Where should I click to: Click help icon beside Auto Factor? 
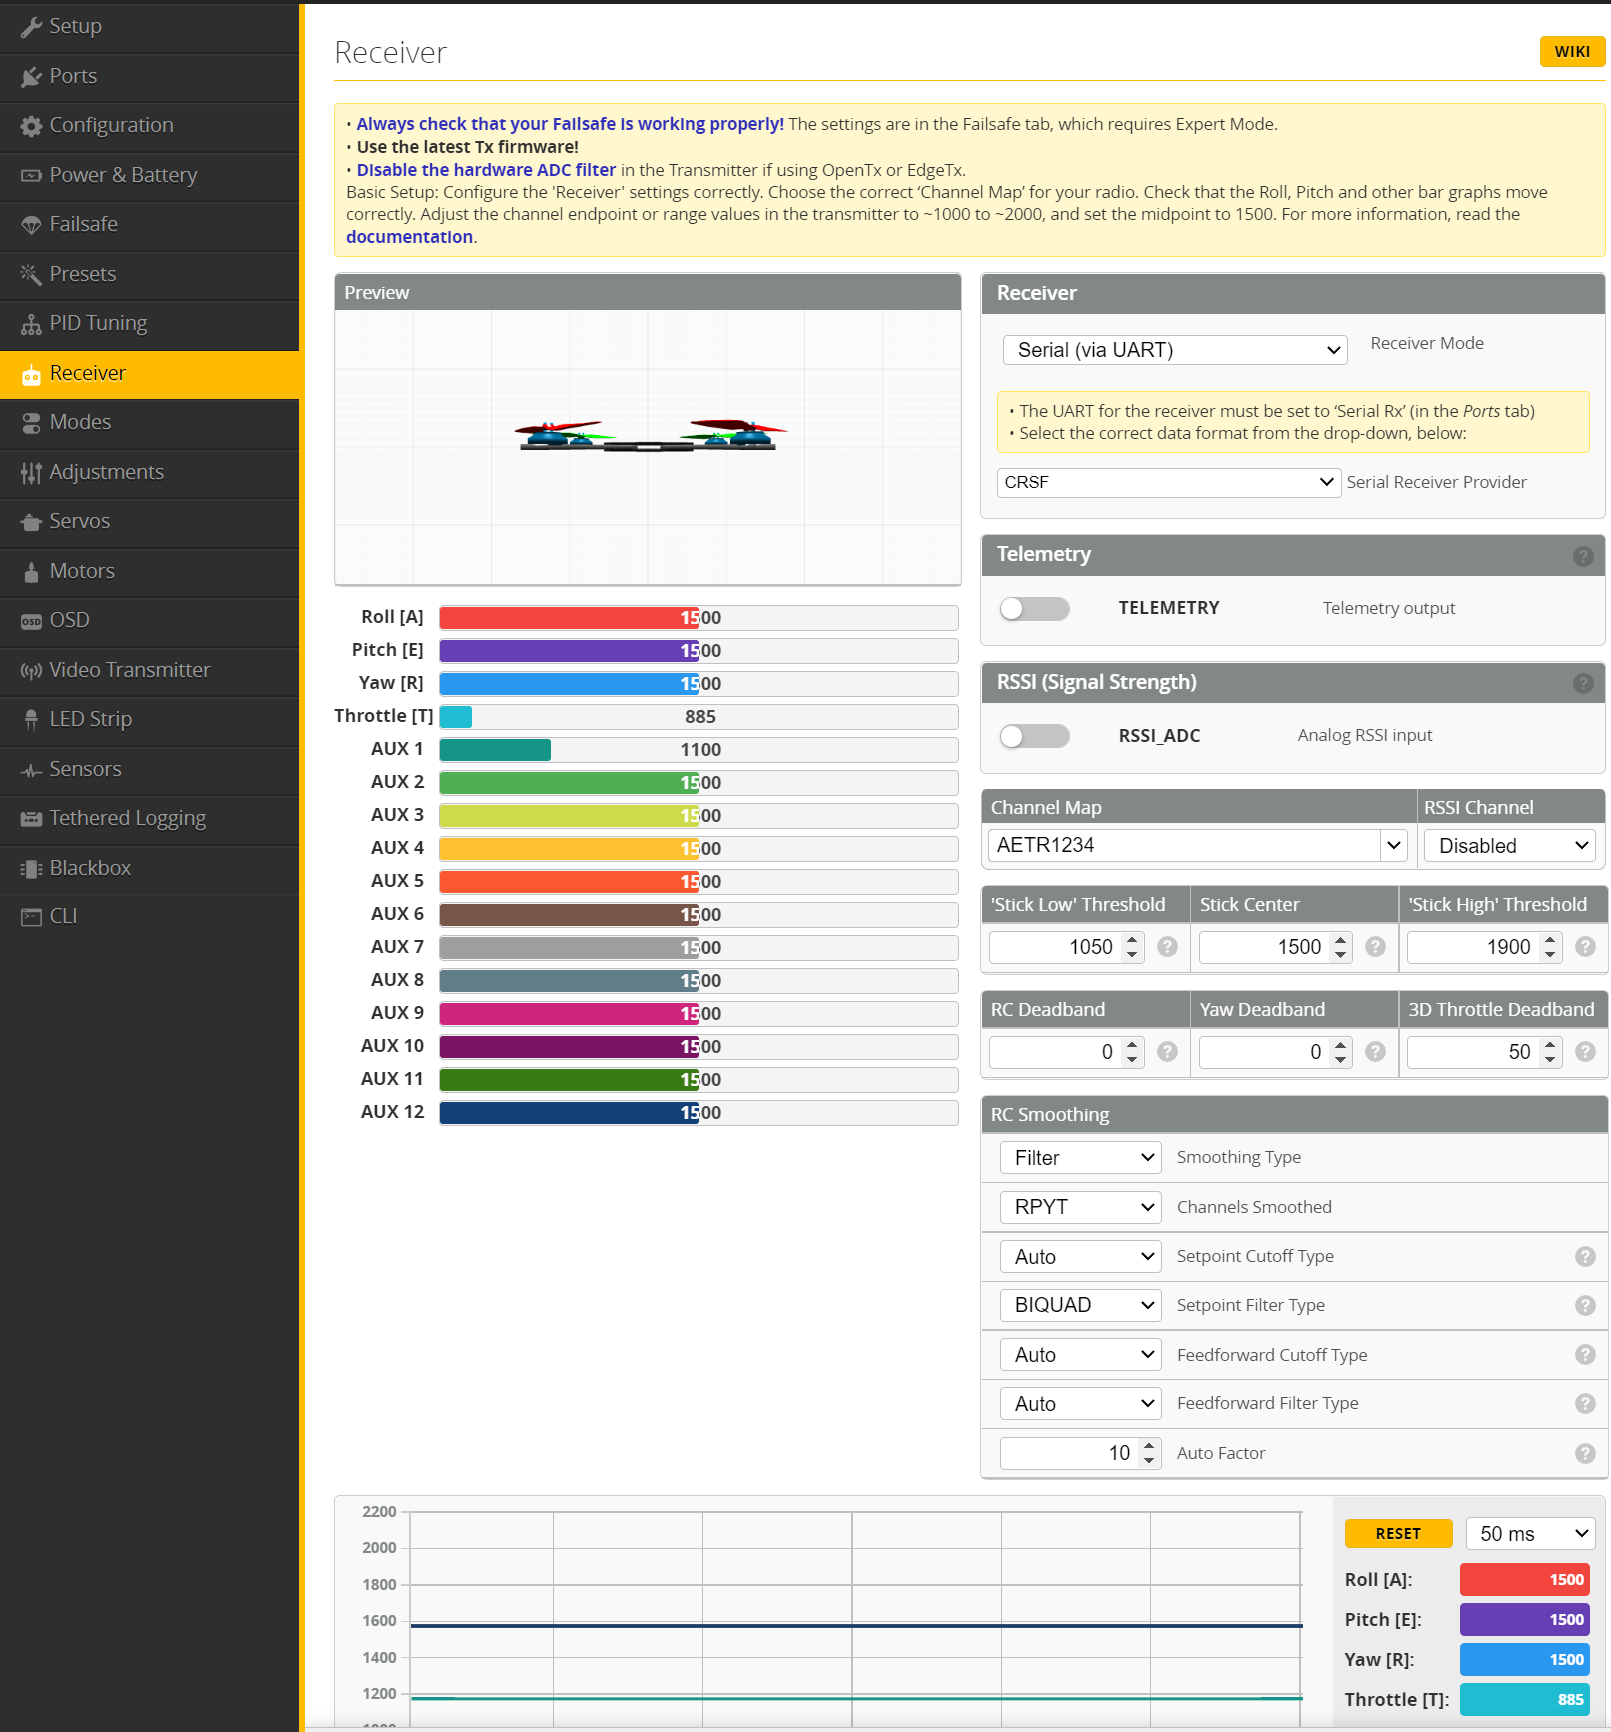click(1584, 1453)
